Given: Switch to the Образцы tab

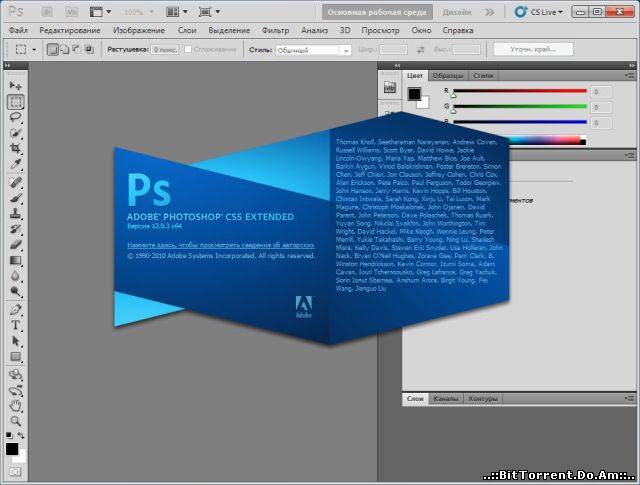Looking at the screenshot, I should (448, 76).
